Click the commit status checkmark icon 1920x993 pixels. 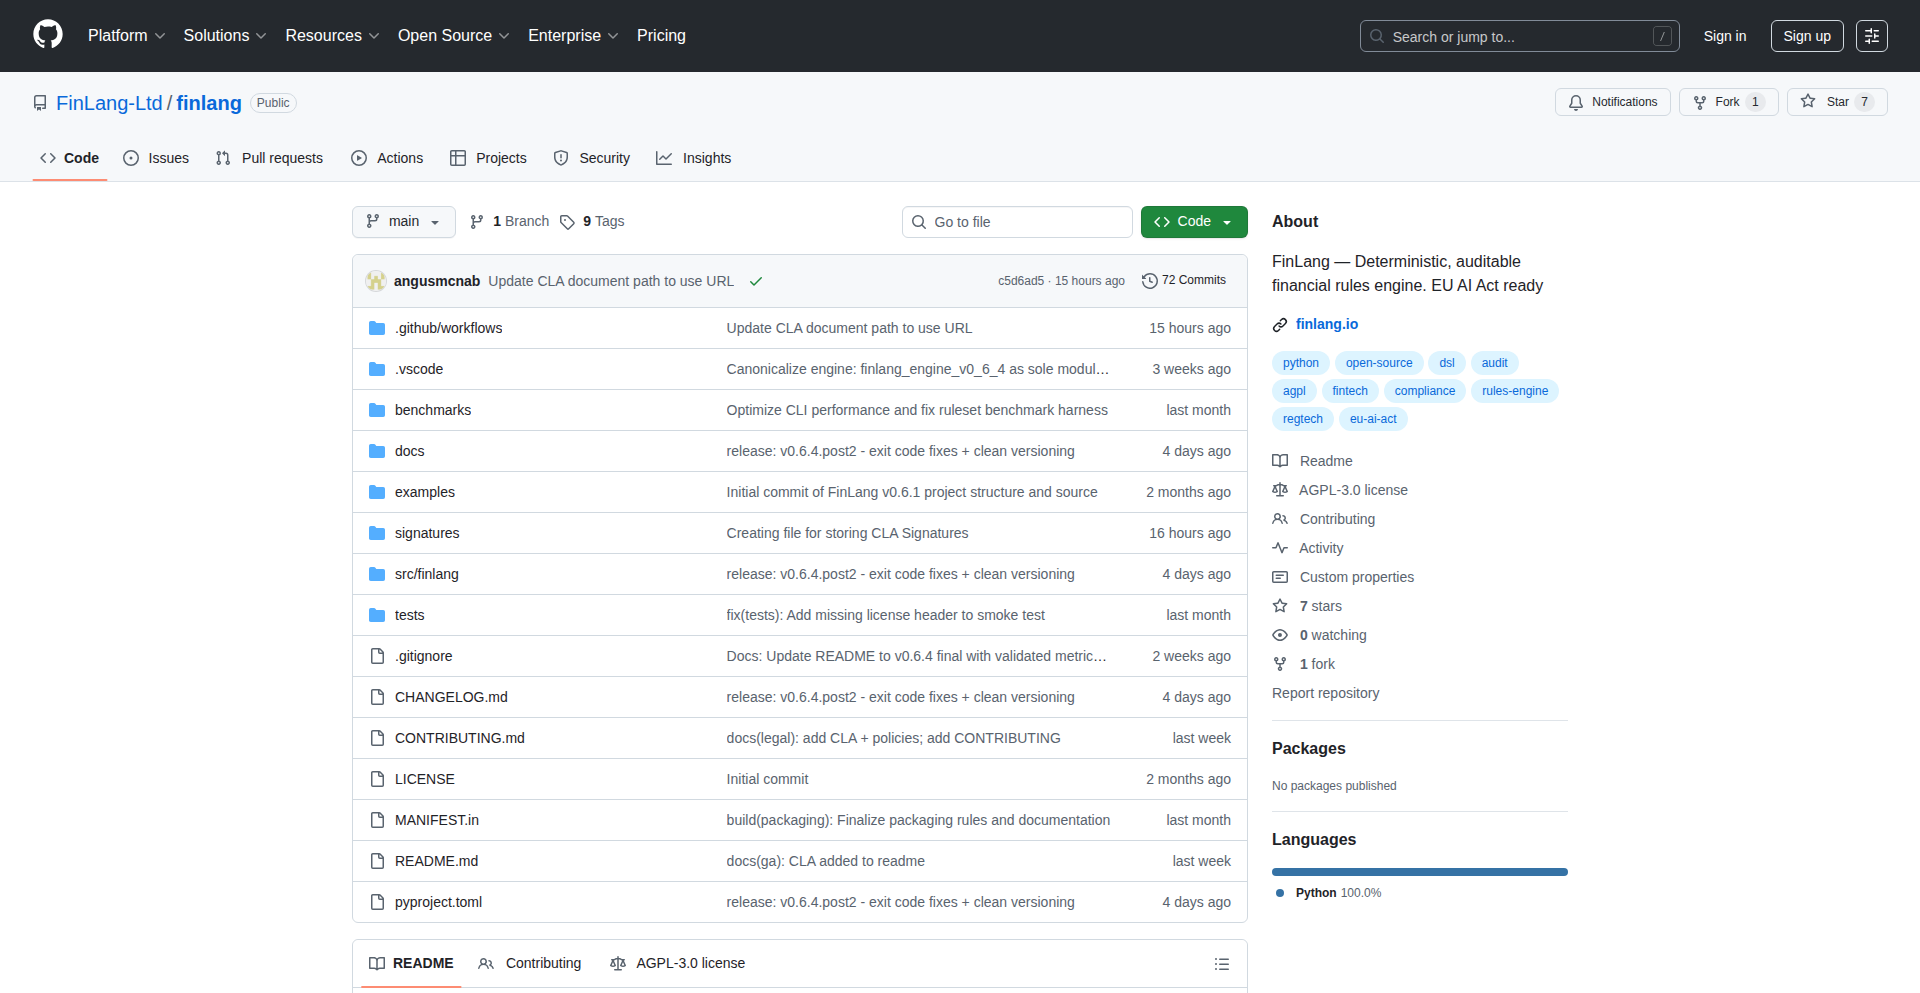[756, 281]
